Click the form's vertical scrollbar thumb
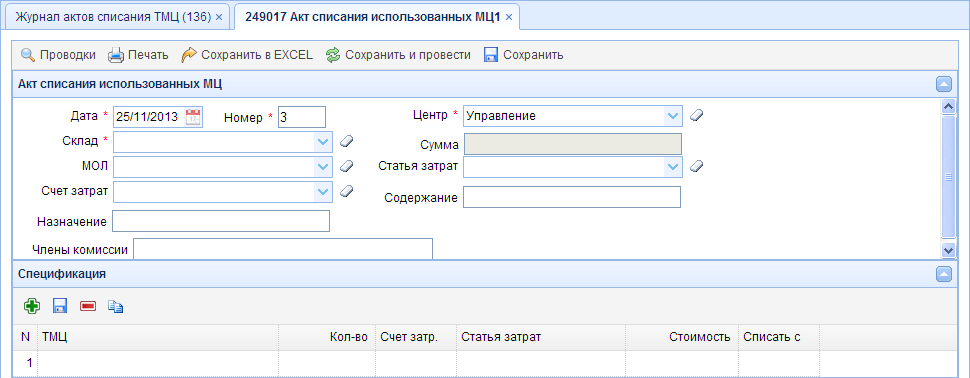This screenshot has width=970, height=378. point(948,177)
